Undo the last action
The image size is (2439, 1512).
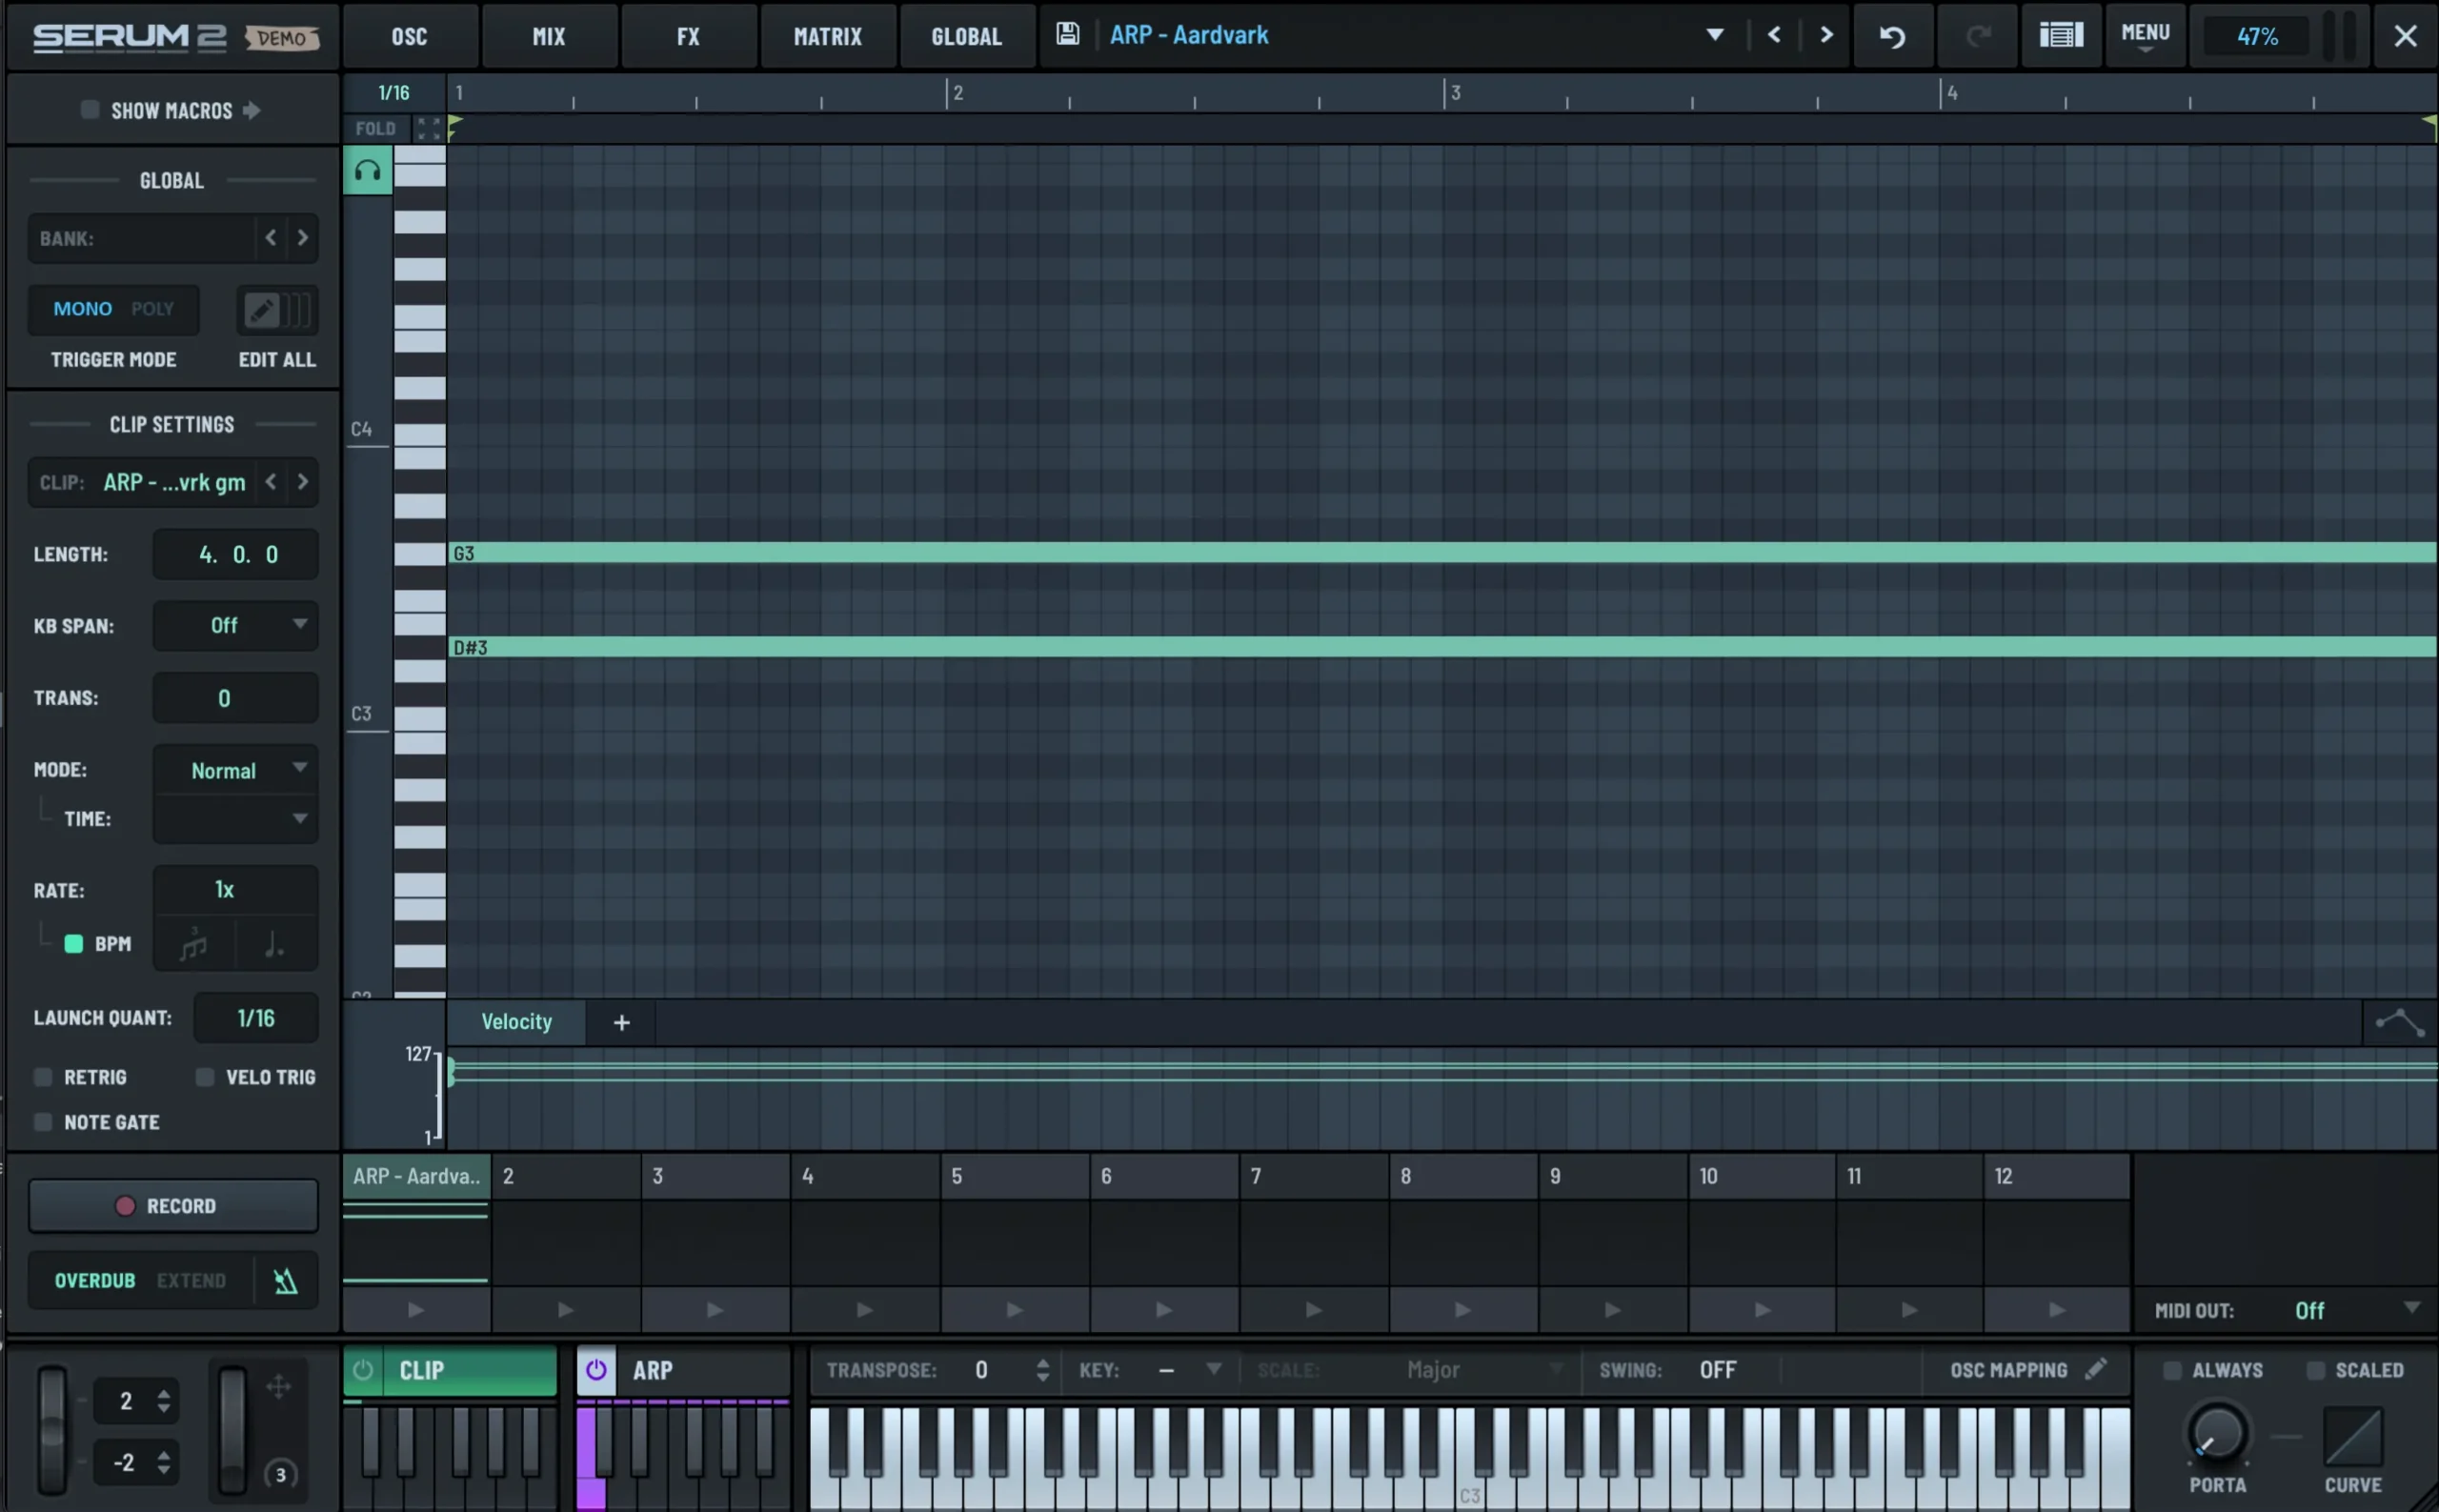[1893, 35]
